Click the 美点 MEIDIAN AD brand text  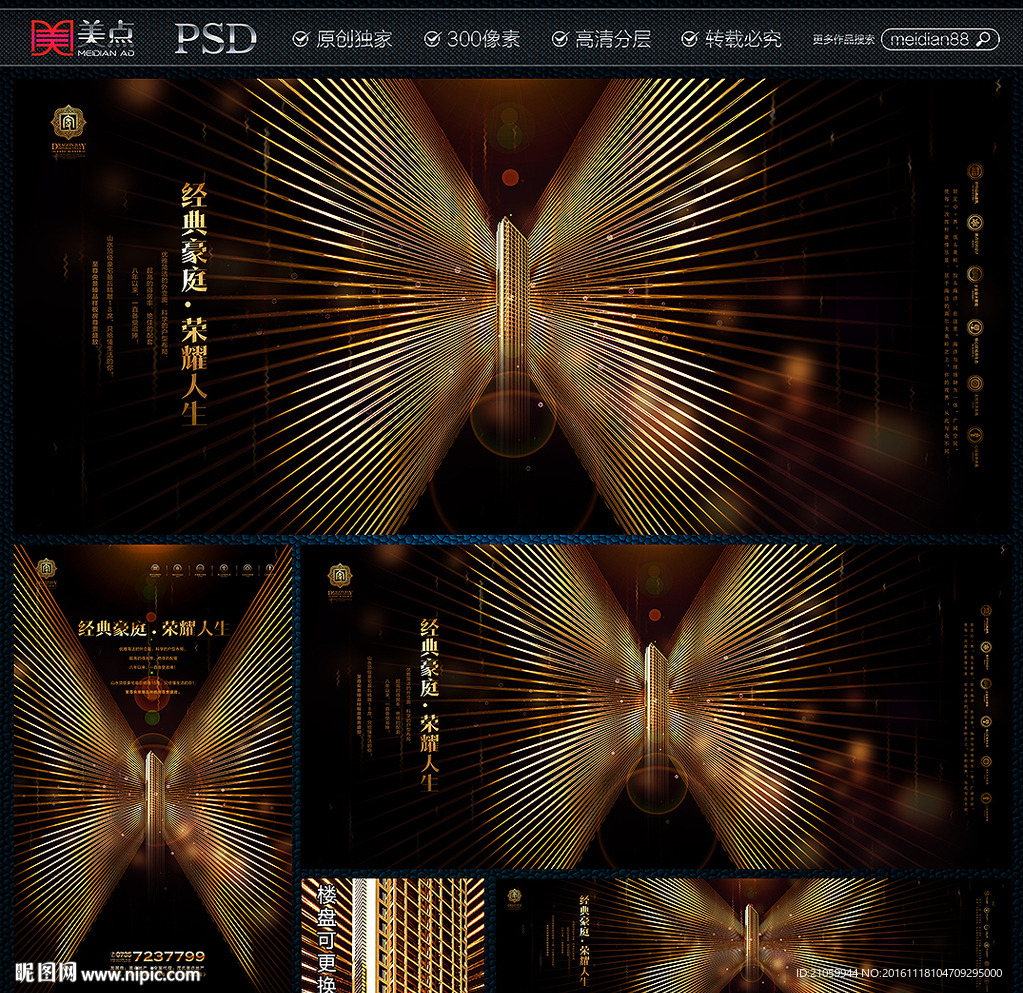tap(106, 38)
